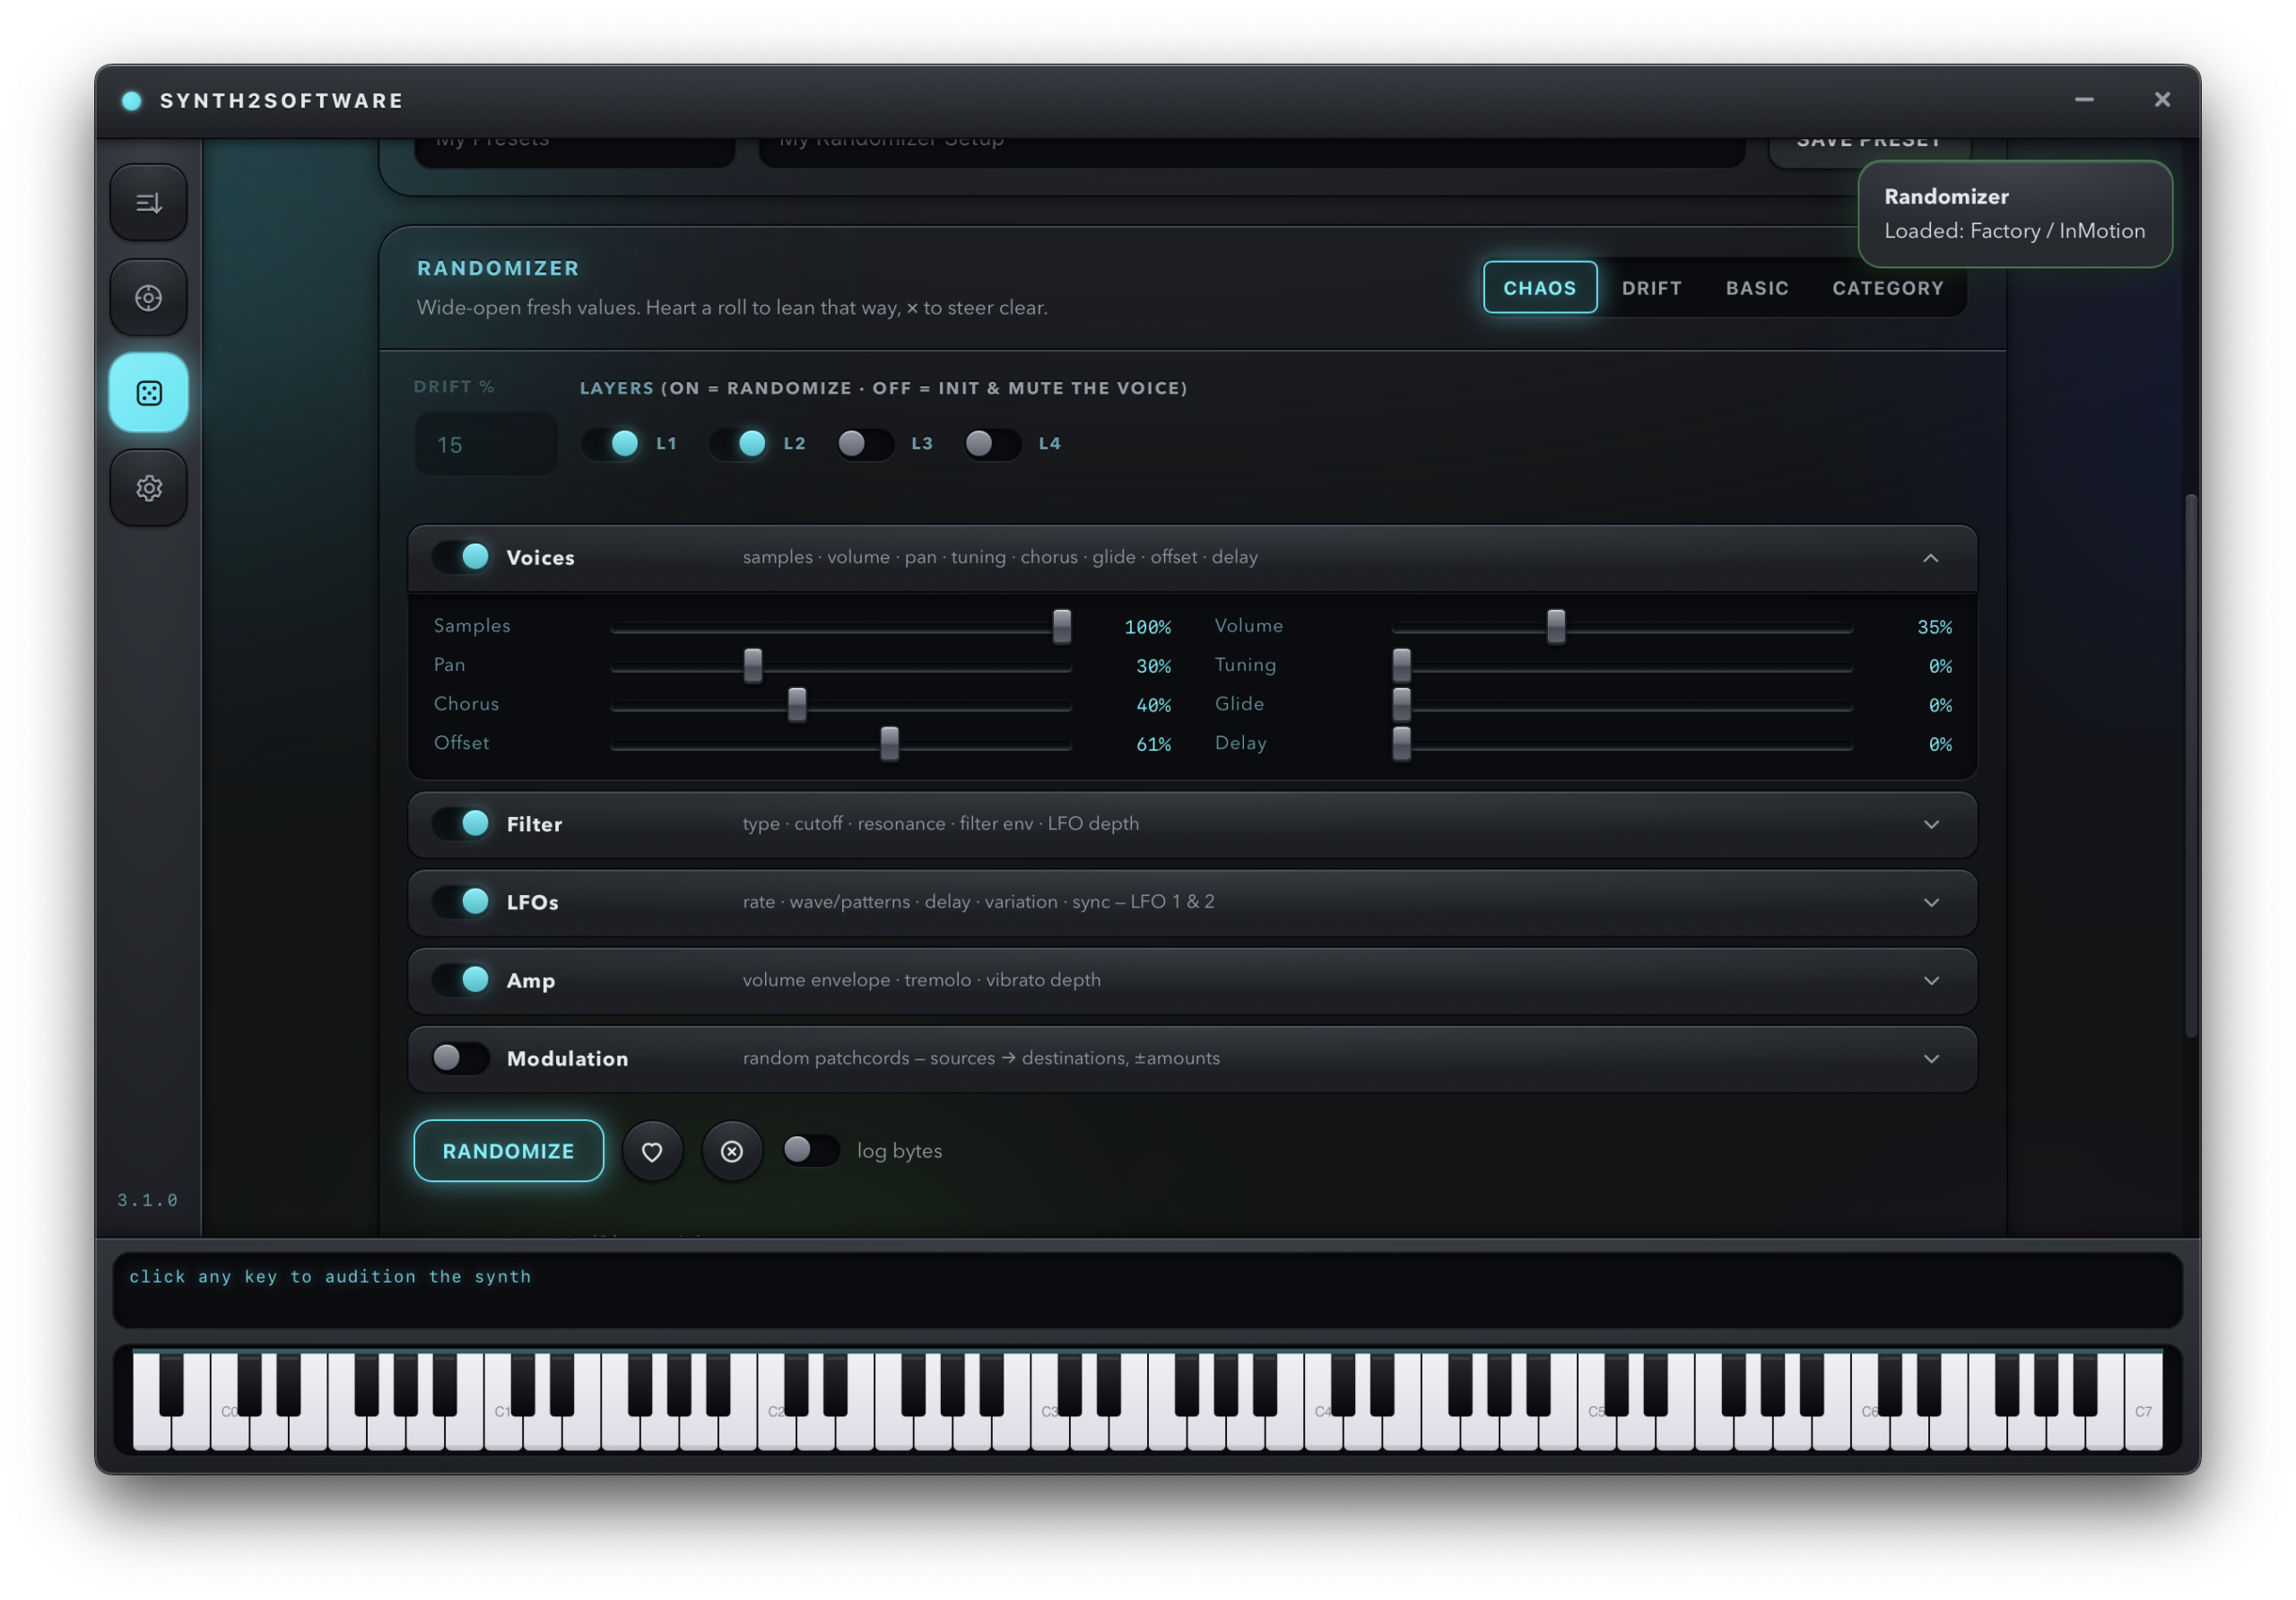Click the Pan slider handle
The width and height of the screenshot is (2296, 1600).
click(753, 666)
